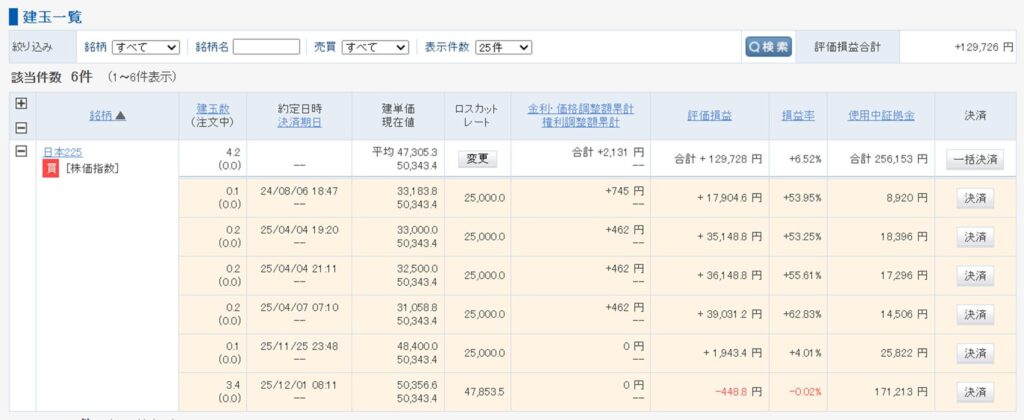Click the red 買 badge icon

click(x=50, y=168)
